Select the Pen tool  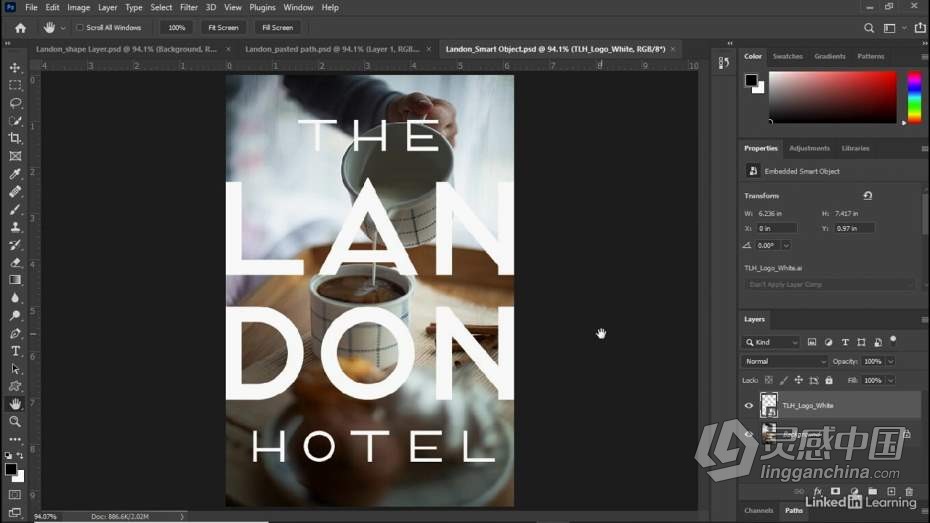point(15,333)
